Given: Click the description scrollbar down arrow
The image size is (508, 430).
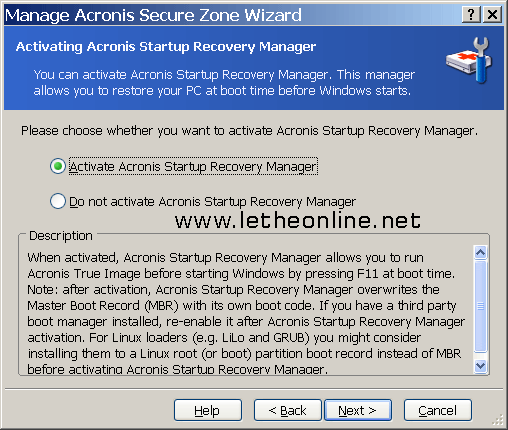Looking at the screenshot, I should pos(480,366).
